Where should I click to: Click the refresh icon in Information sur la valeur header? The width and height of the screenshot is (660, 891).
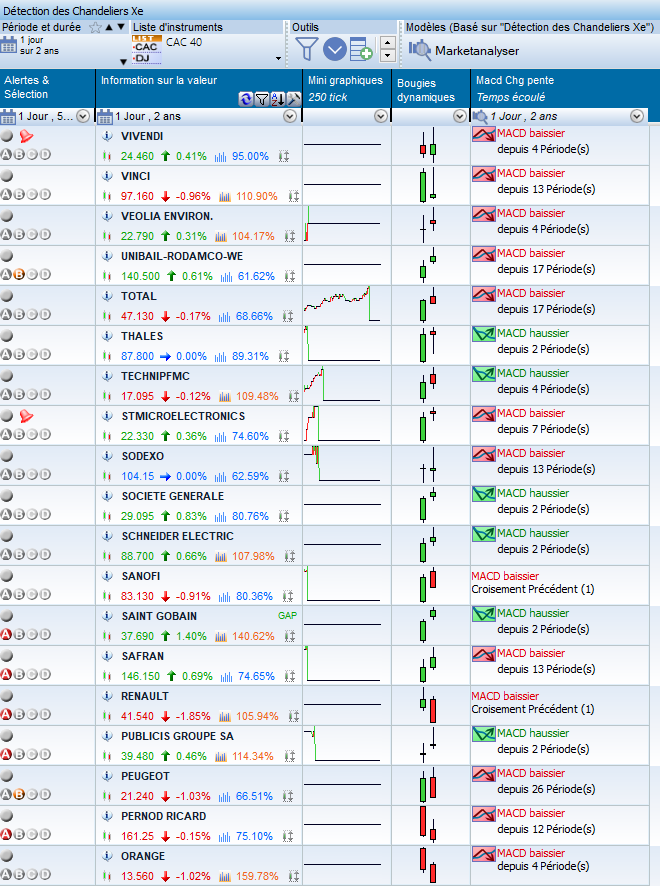246,99
